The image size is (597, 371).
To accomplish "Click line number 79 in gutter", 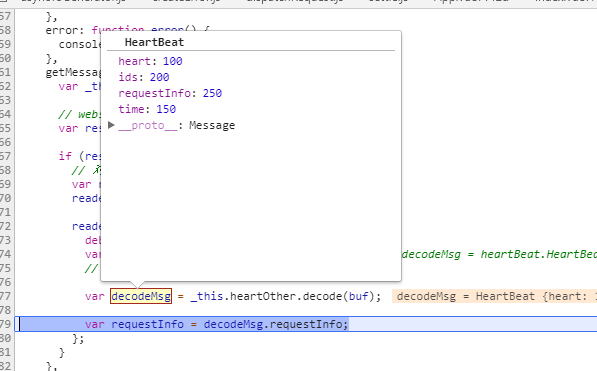I will pyautogui.click(x=5, y=324).
